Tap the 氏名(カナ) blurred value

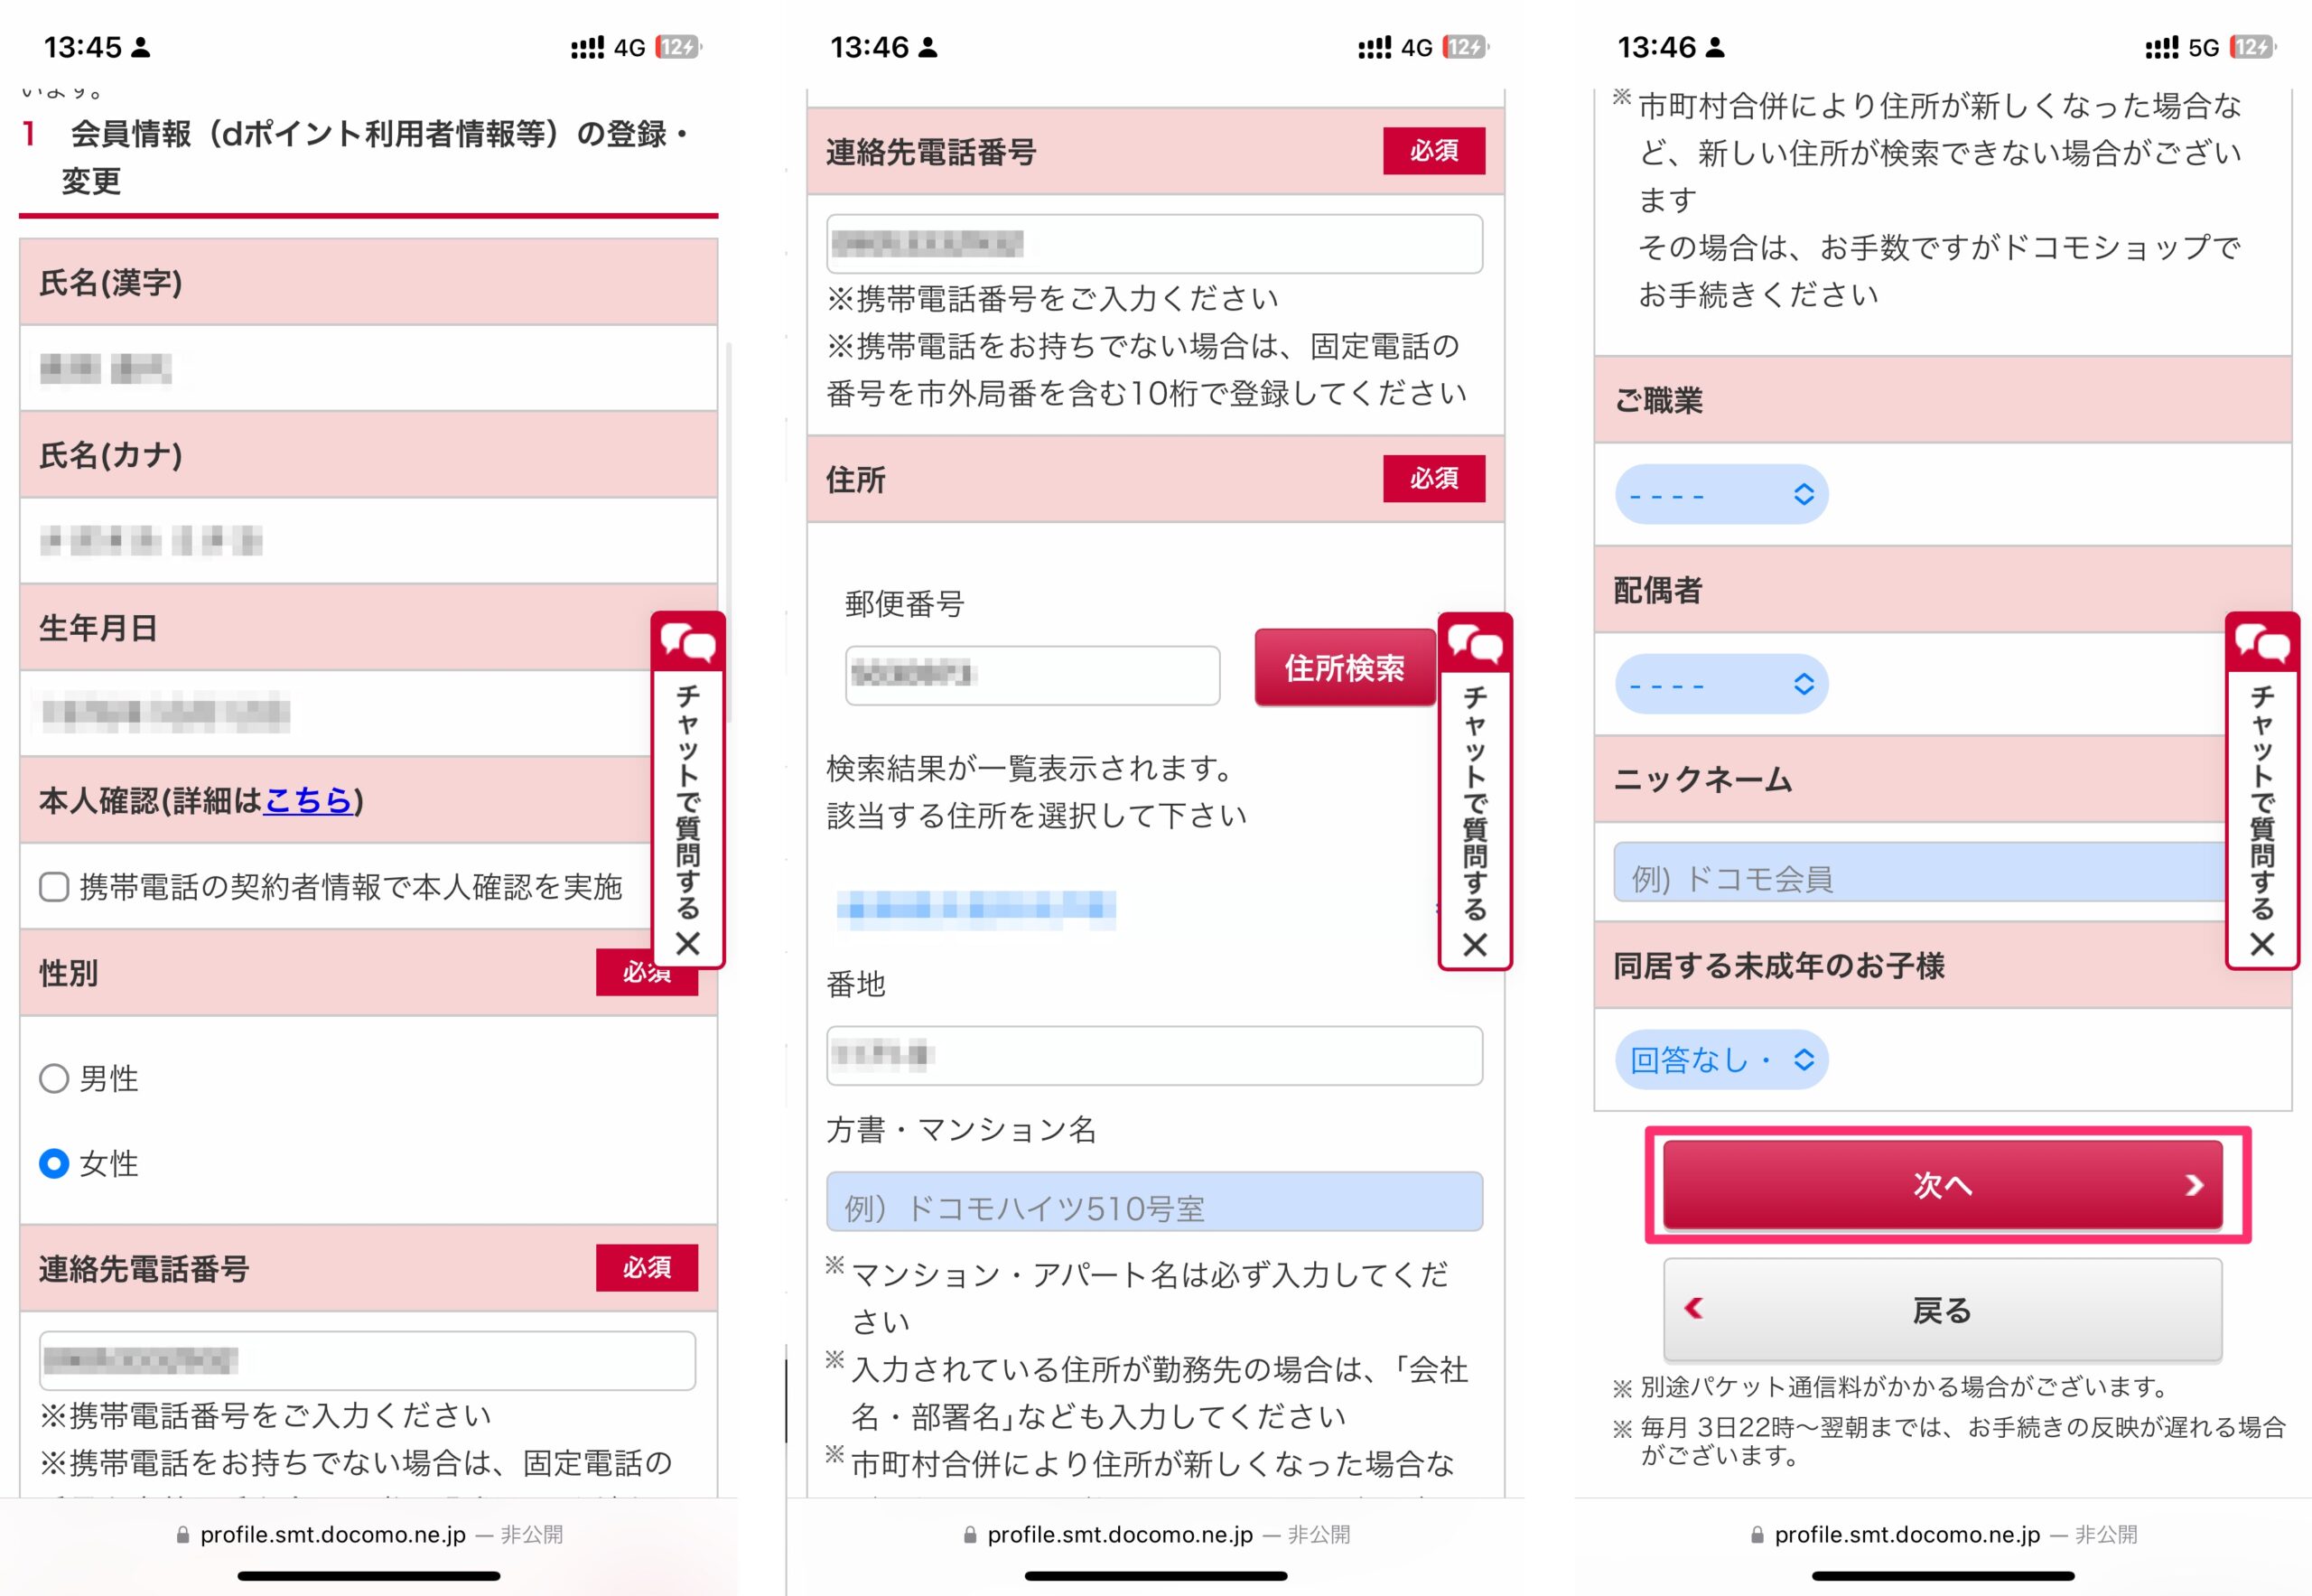pyautogui.click(x=151, y=541)
